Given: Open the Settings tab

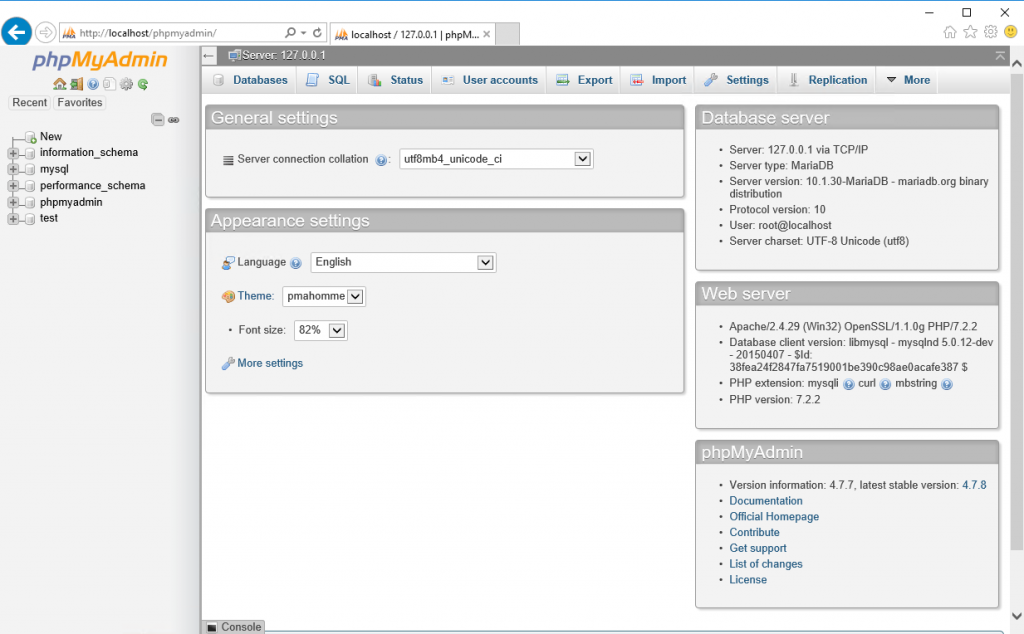Looking at the screenshot, I should pos(737,80).
